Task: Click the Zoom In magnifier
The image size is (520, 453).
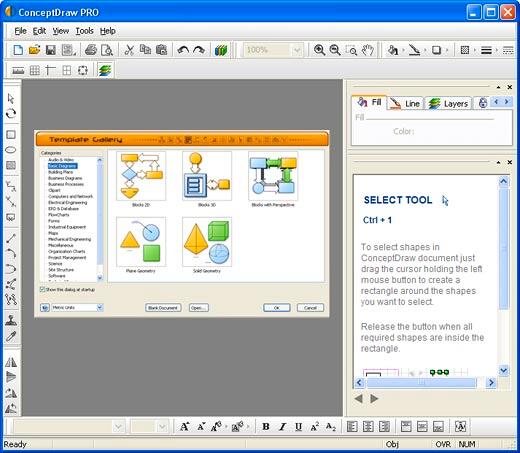Action: 319,50
